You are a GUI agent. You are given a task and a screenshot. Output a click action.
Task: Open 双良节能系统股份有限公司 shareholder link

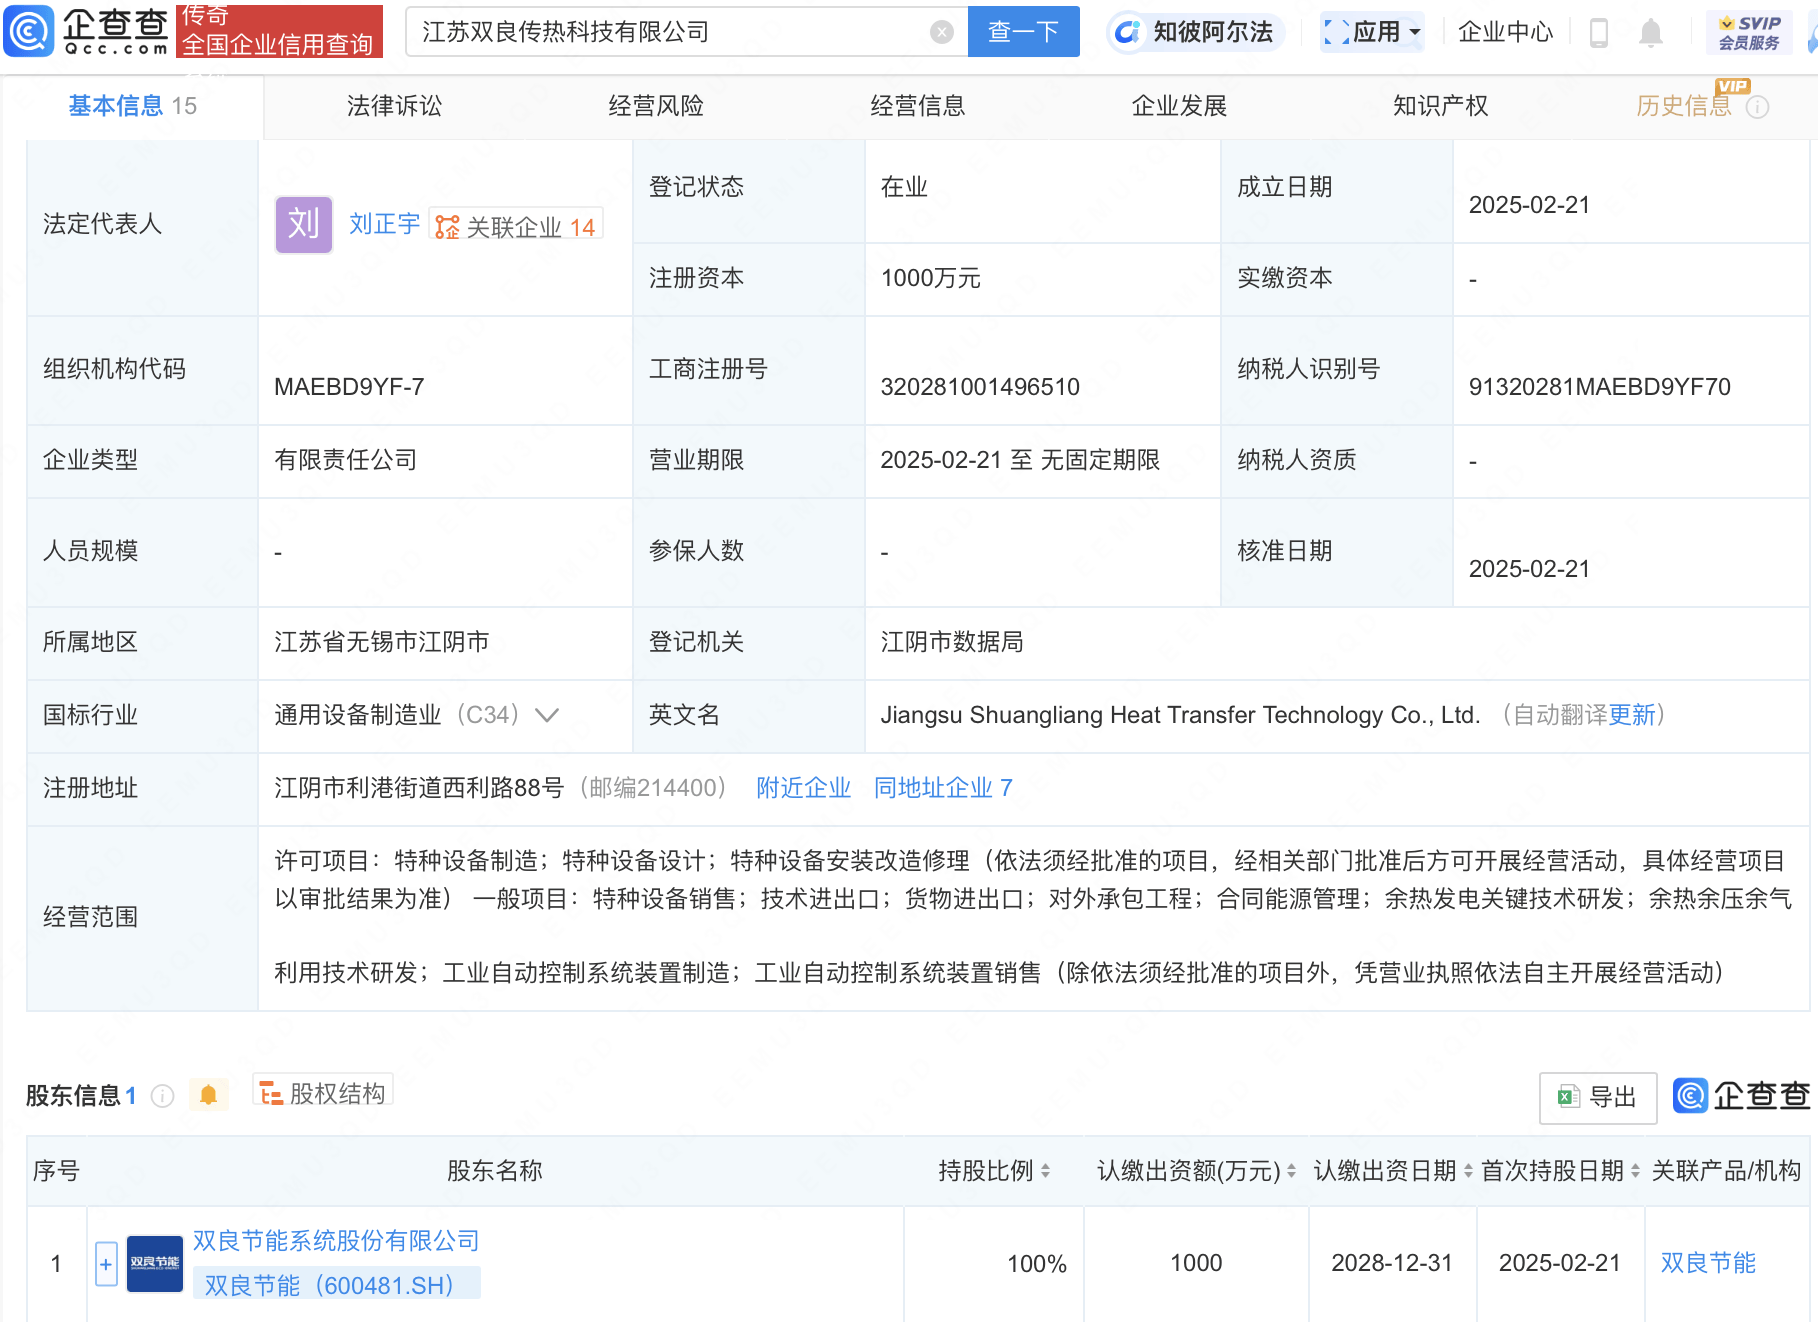coord(336,1241)
